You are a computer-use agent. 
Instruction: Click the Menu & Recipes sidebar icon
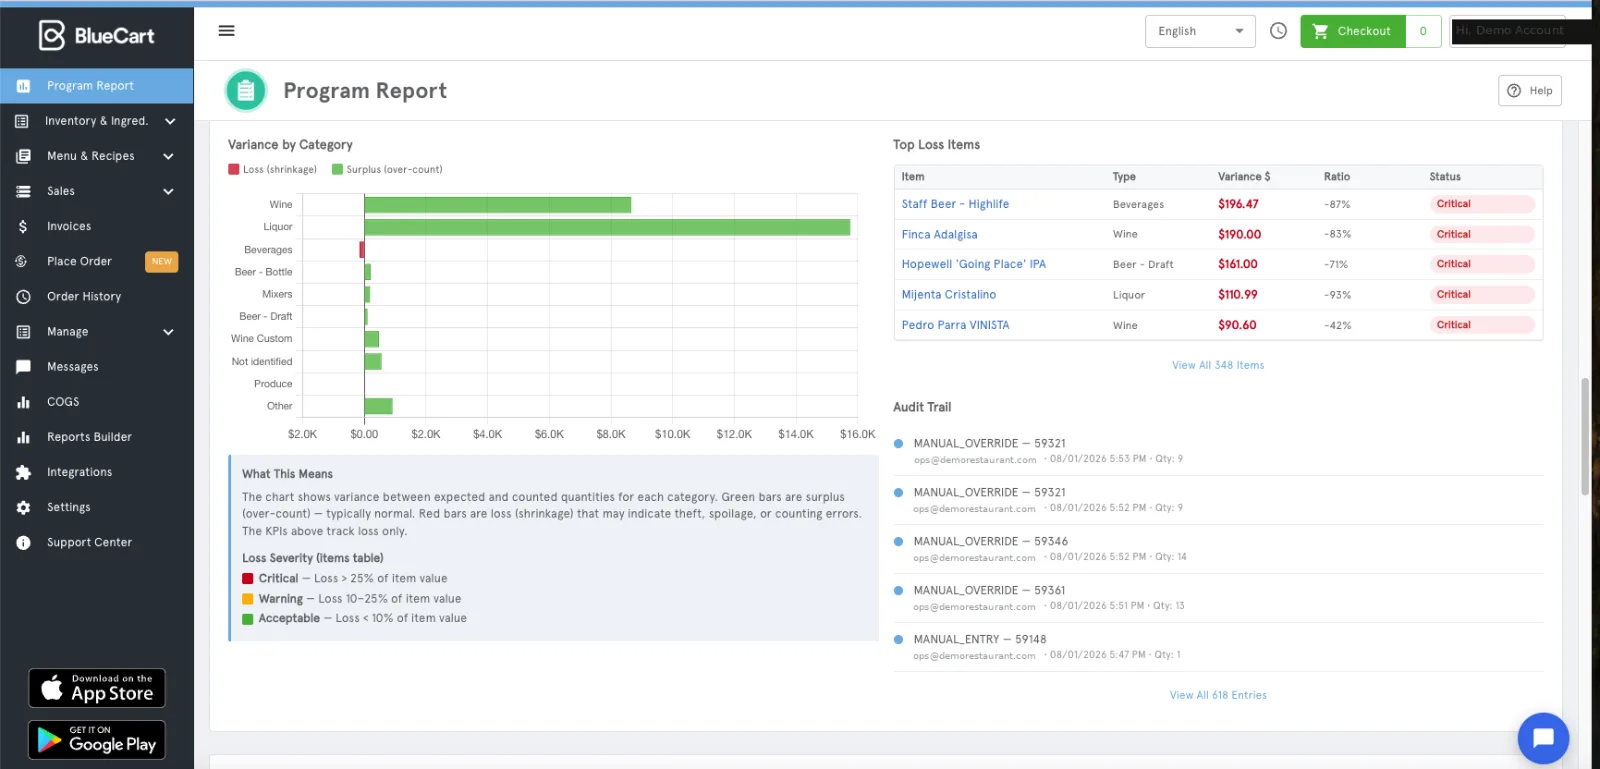click(23, 156)
